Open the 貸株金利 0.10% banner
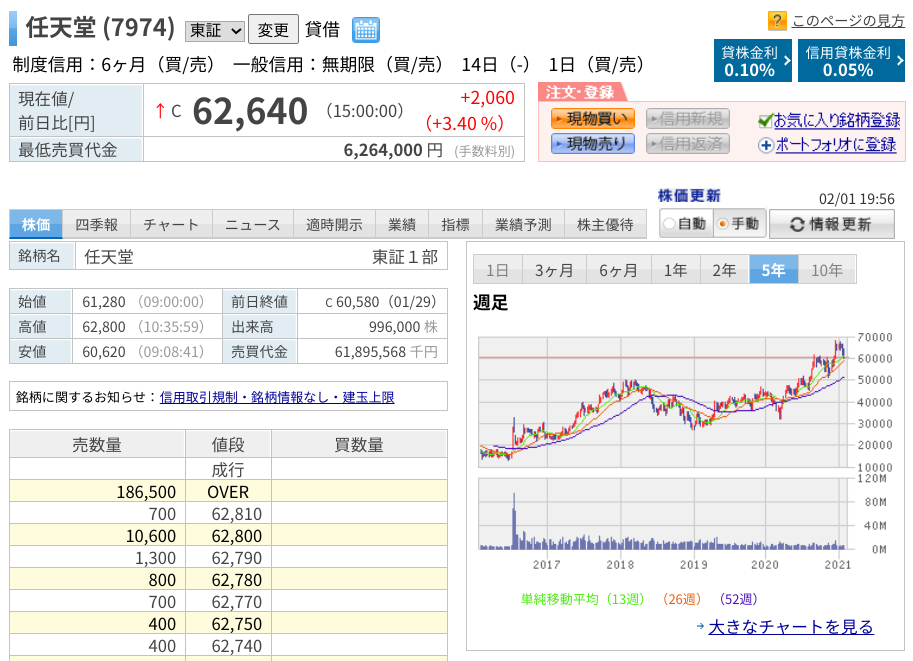 tap(753, 61)
